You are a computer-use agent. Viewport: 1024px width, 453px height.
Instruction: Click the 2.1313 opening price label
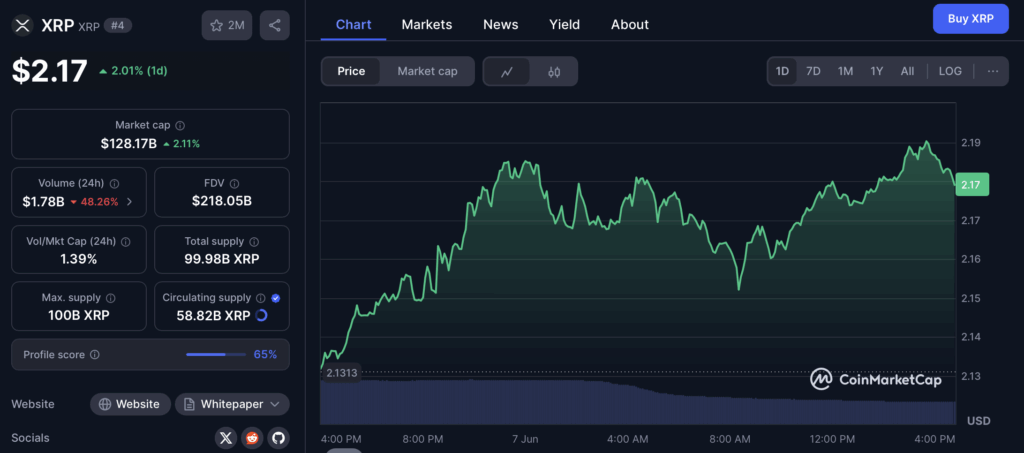pyautogui.click(x=340, y=373)
